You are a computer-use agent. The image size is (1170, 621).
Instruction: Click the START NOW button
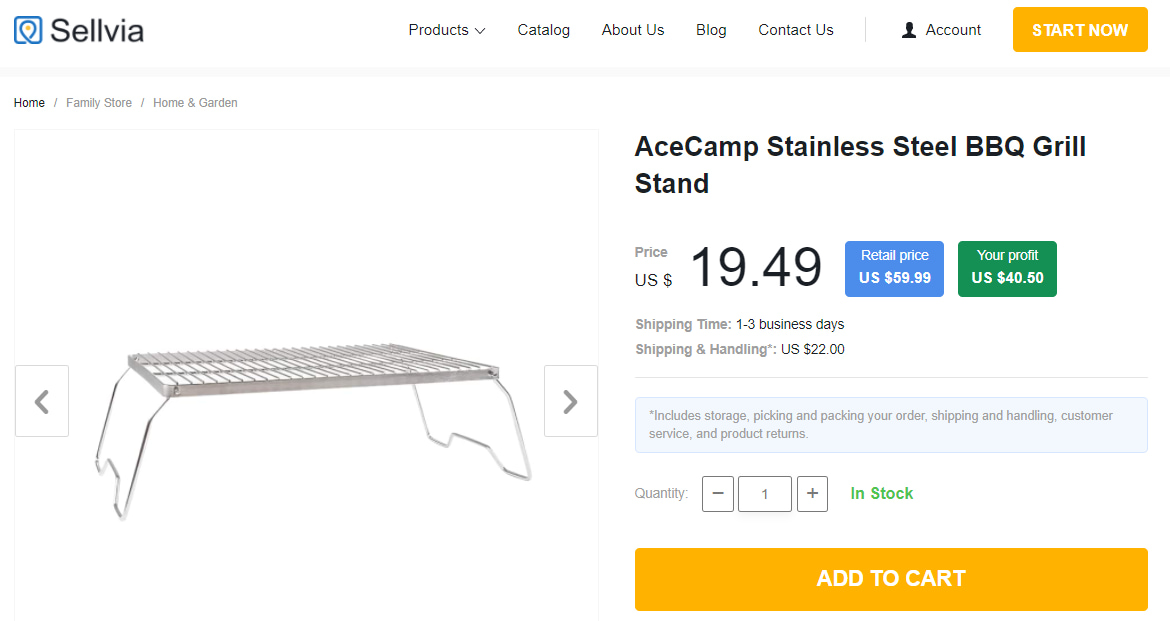[1080, 30]
